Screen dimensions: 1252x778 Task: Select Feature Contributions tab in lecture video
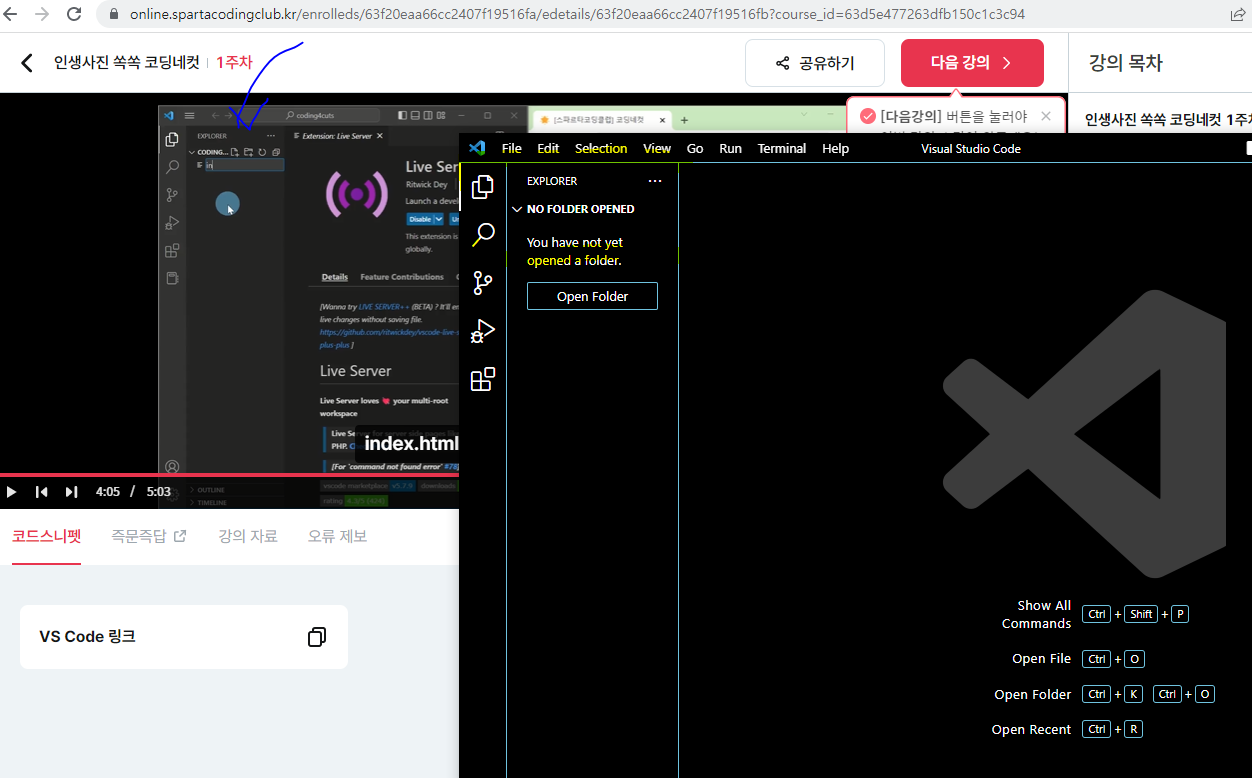click(x=402, y=277)
